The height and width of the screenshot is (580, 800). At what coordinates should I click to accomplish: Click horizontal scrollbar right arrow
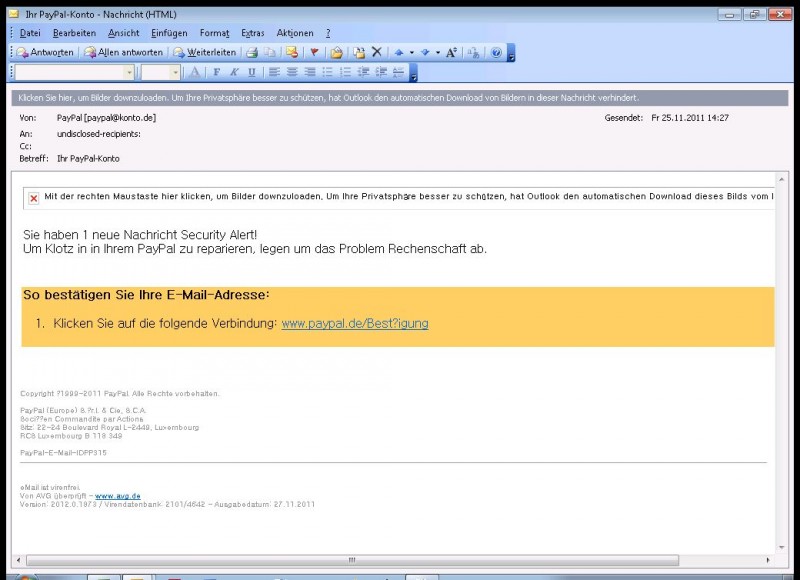768,560
